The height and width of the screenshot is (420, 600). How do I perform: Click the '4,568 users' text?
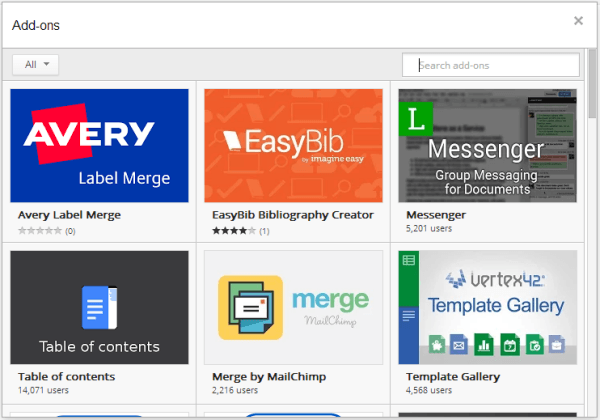point(429,391)
